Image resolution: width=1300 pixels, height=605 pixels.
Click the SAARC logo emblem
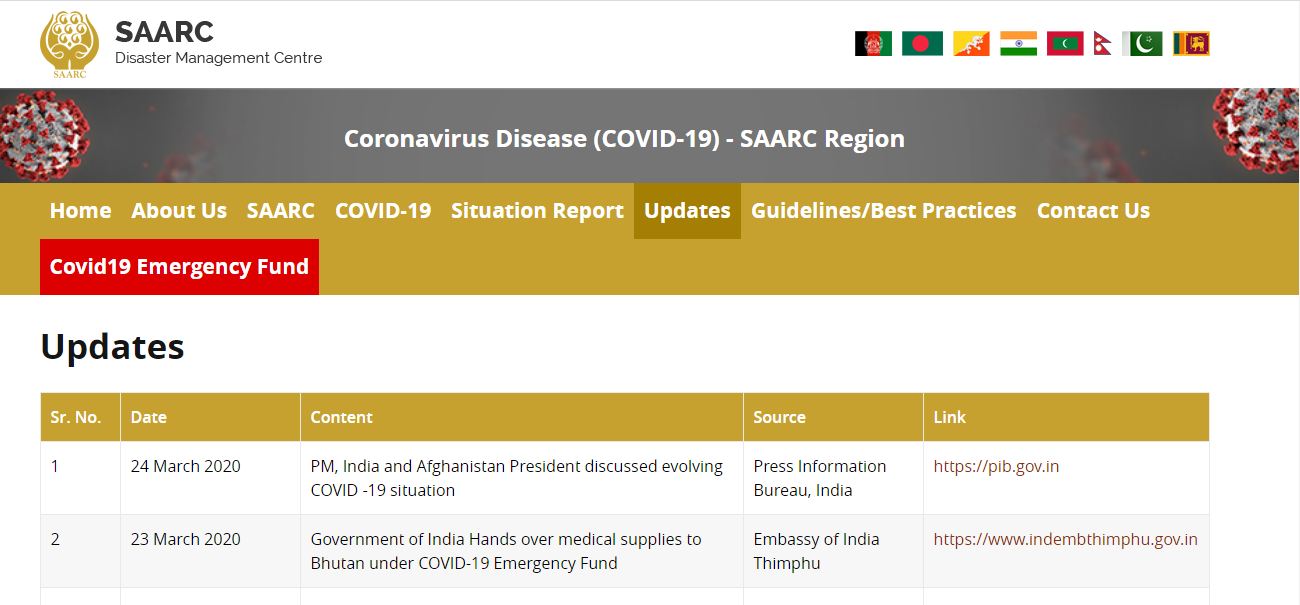tap(70, 45)
